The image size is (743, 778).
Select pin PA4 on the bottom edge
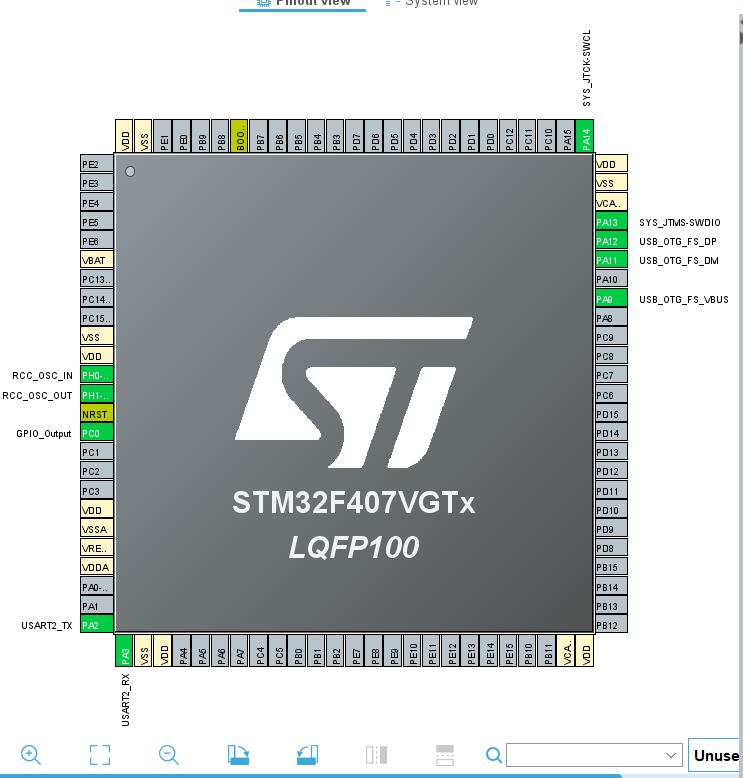coord(182,651)
